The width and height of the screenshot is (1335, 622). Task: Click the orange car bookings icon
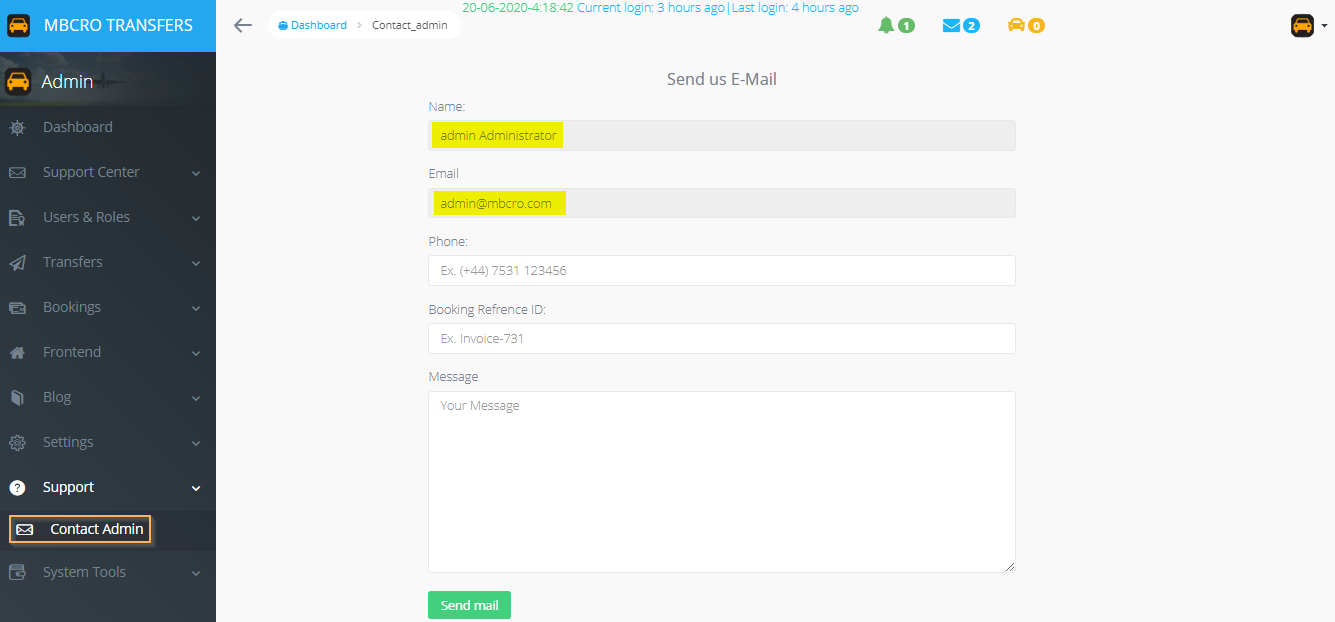click(x=1016, y=25)
